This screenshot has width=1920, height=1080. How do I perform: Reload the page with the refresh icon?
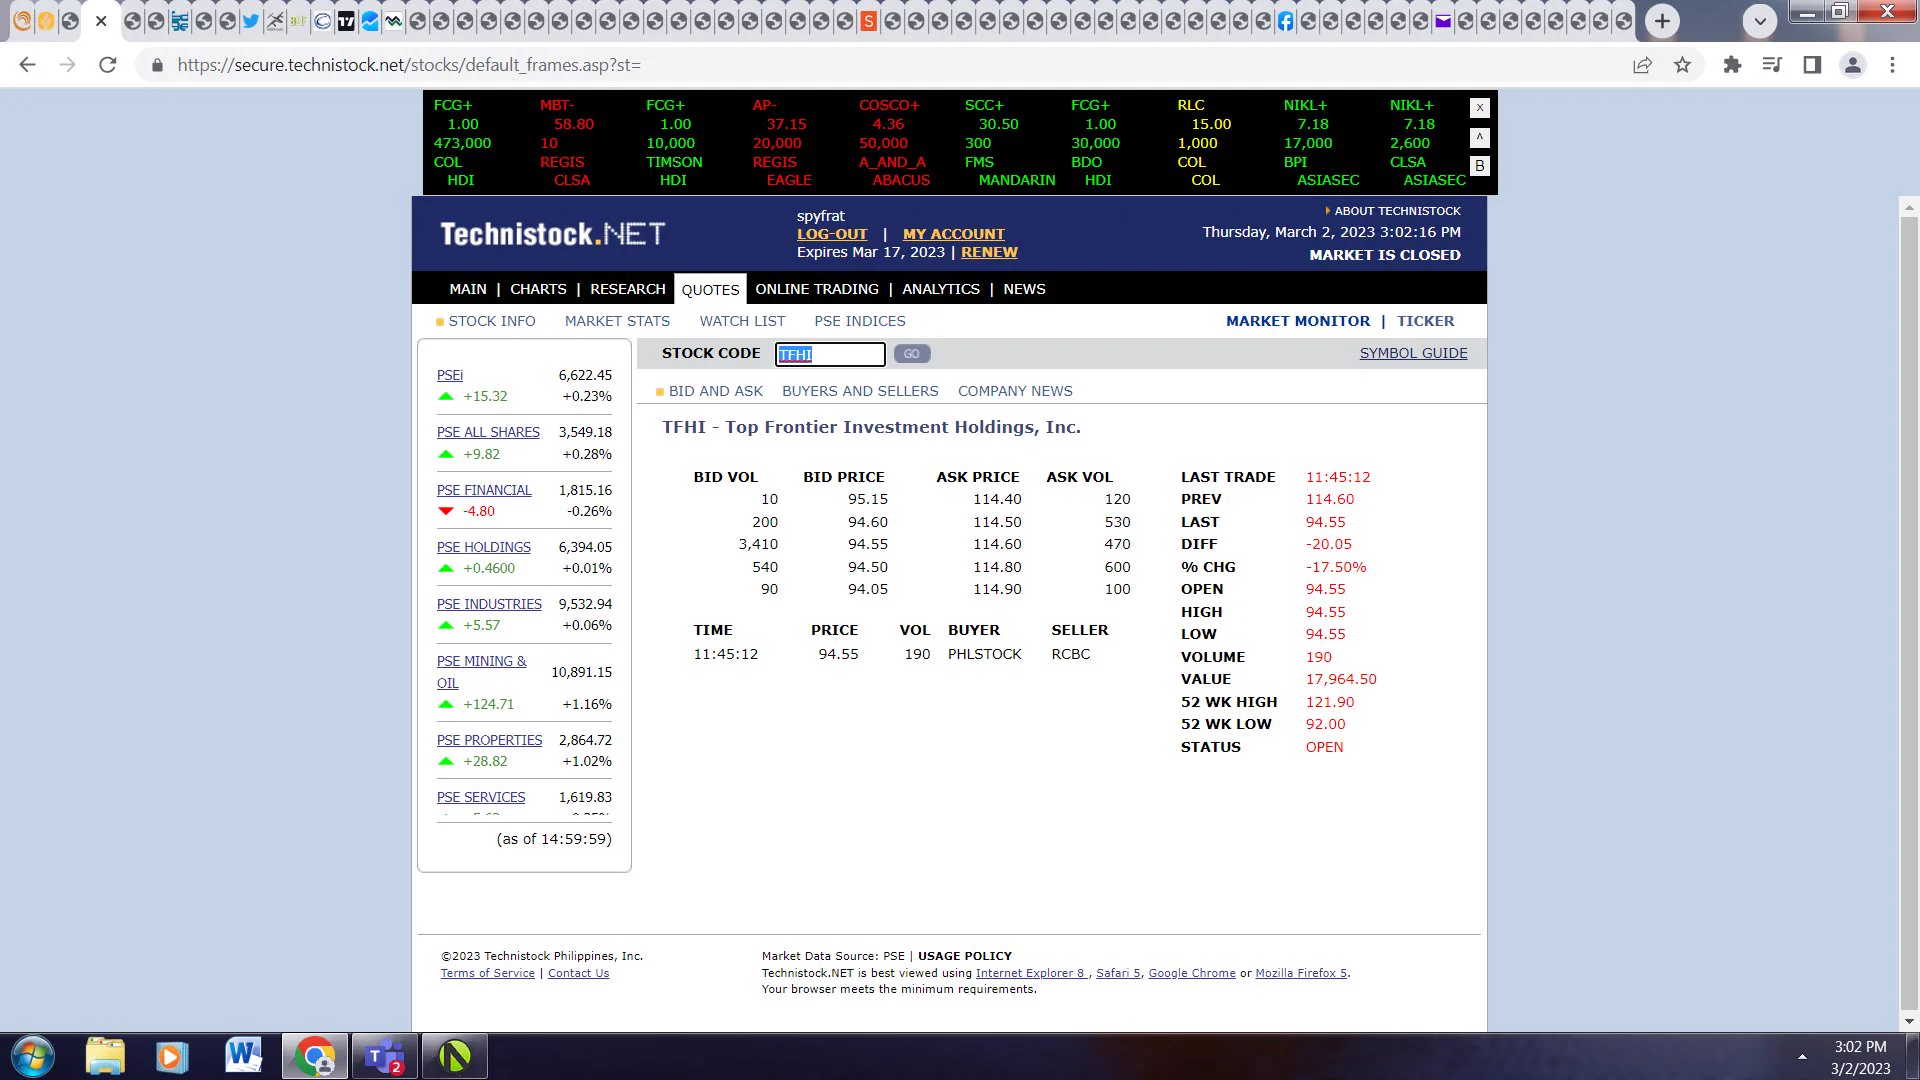coord(108,65)
